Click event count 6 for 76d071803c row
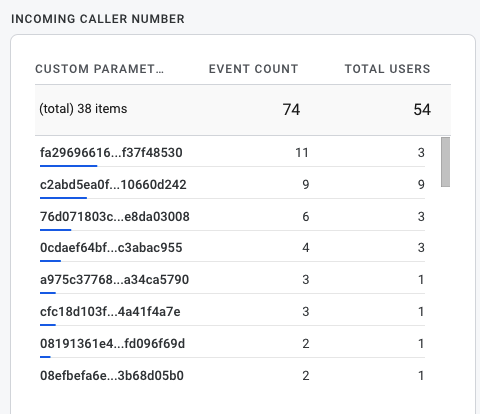 click(306, 217)
